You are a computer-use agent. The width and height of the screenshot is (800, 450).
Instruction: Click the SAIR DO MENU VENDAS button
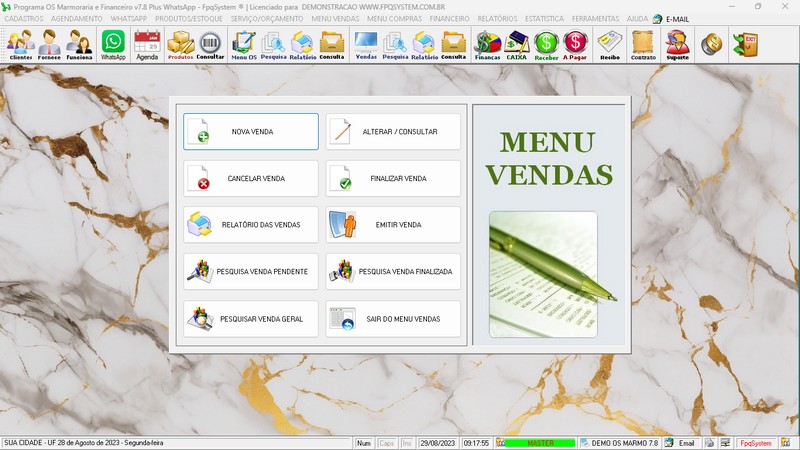tap(393, 319)
